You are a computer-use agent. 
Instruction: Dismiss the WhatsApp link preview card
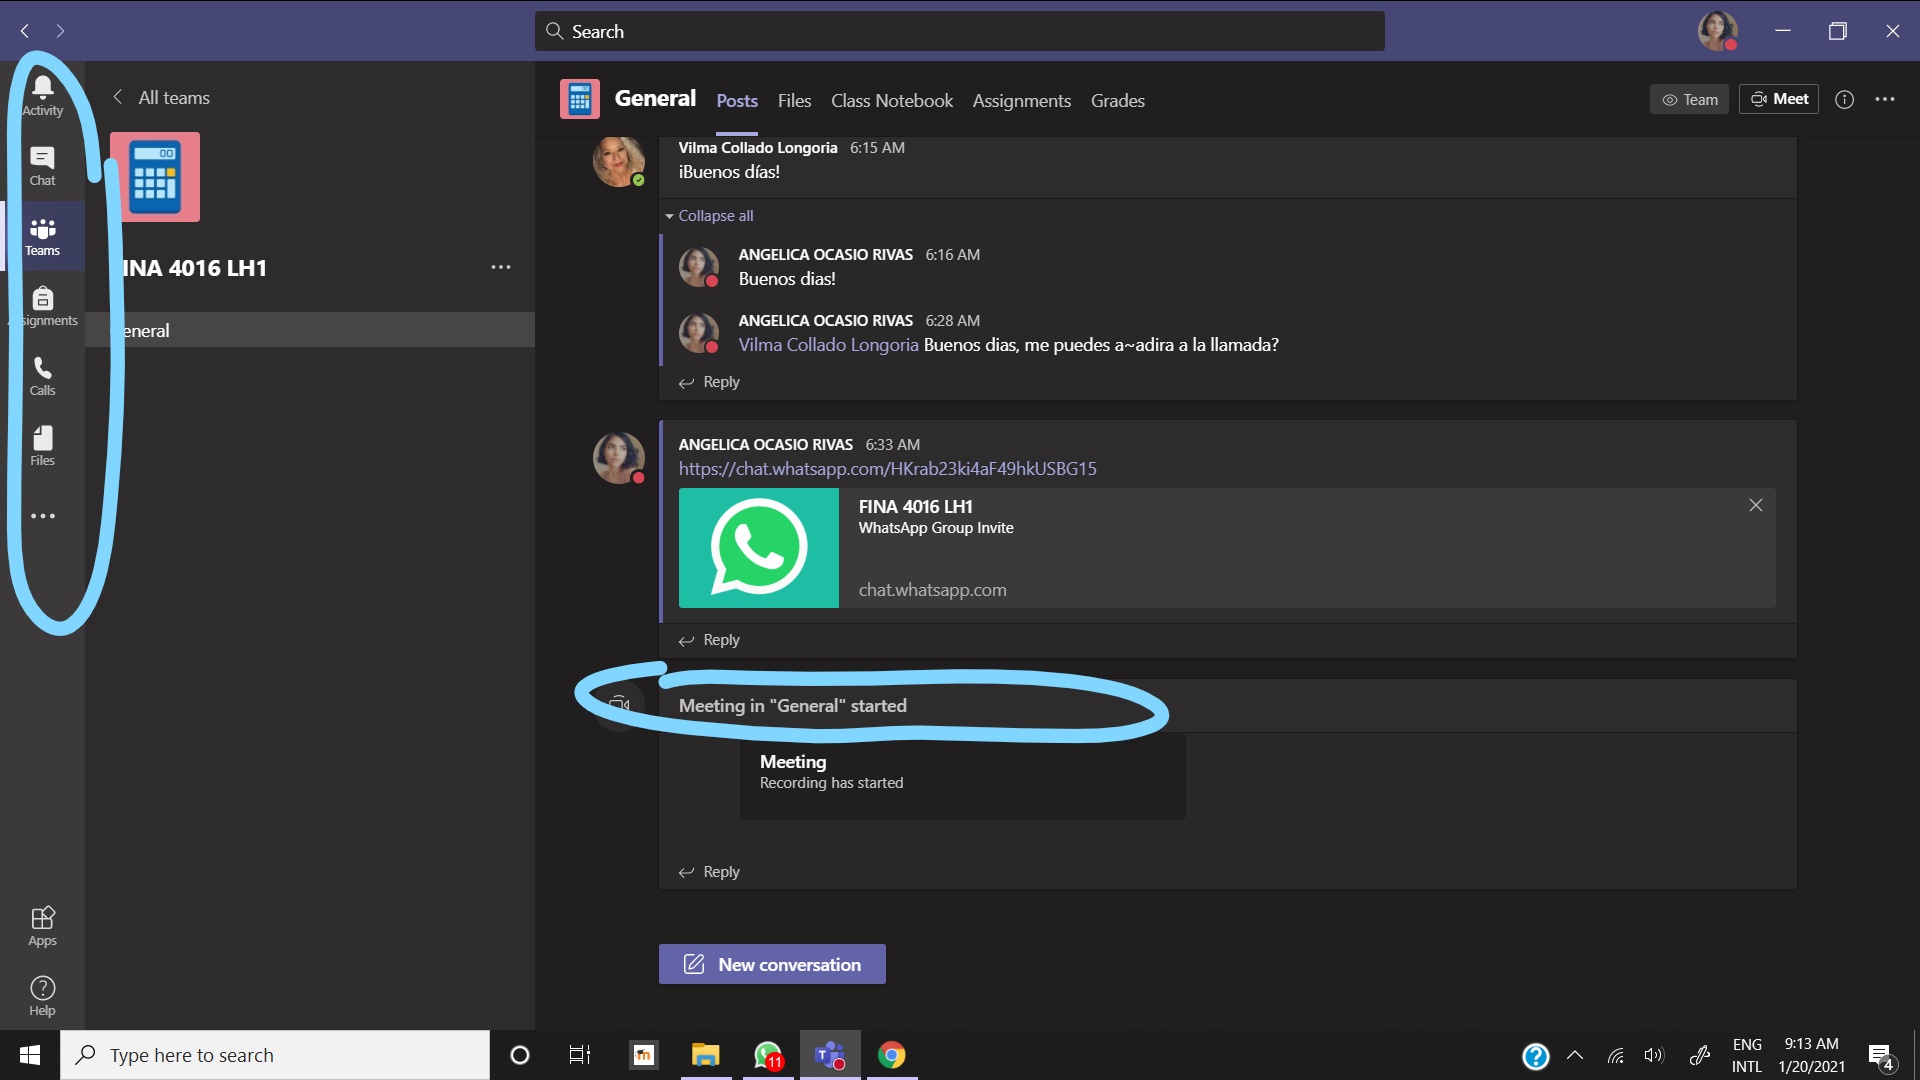[1755, 505]
